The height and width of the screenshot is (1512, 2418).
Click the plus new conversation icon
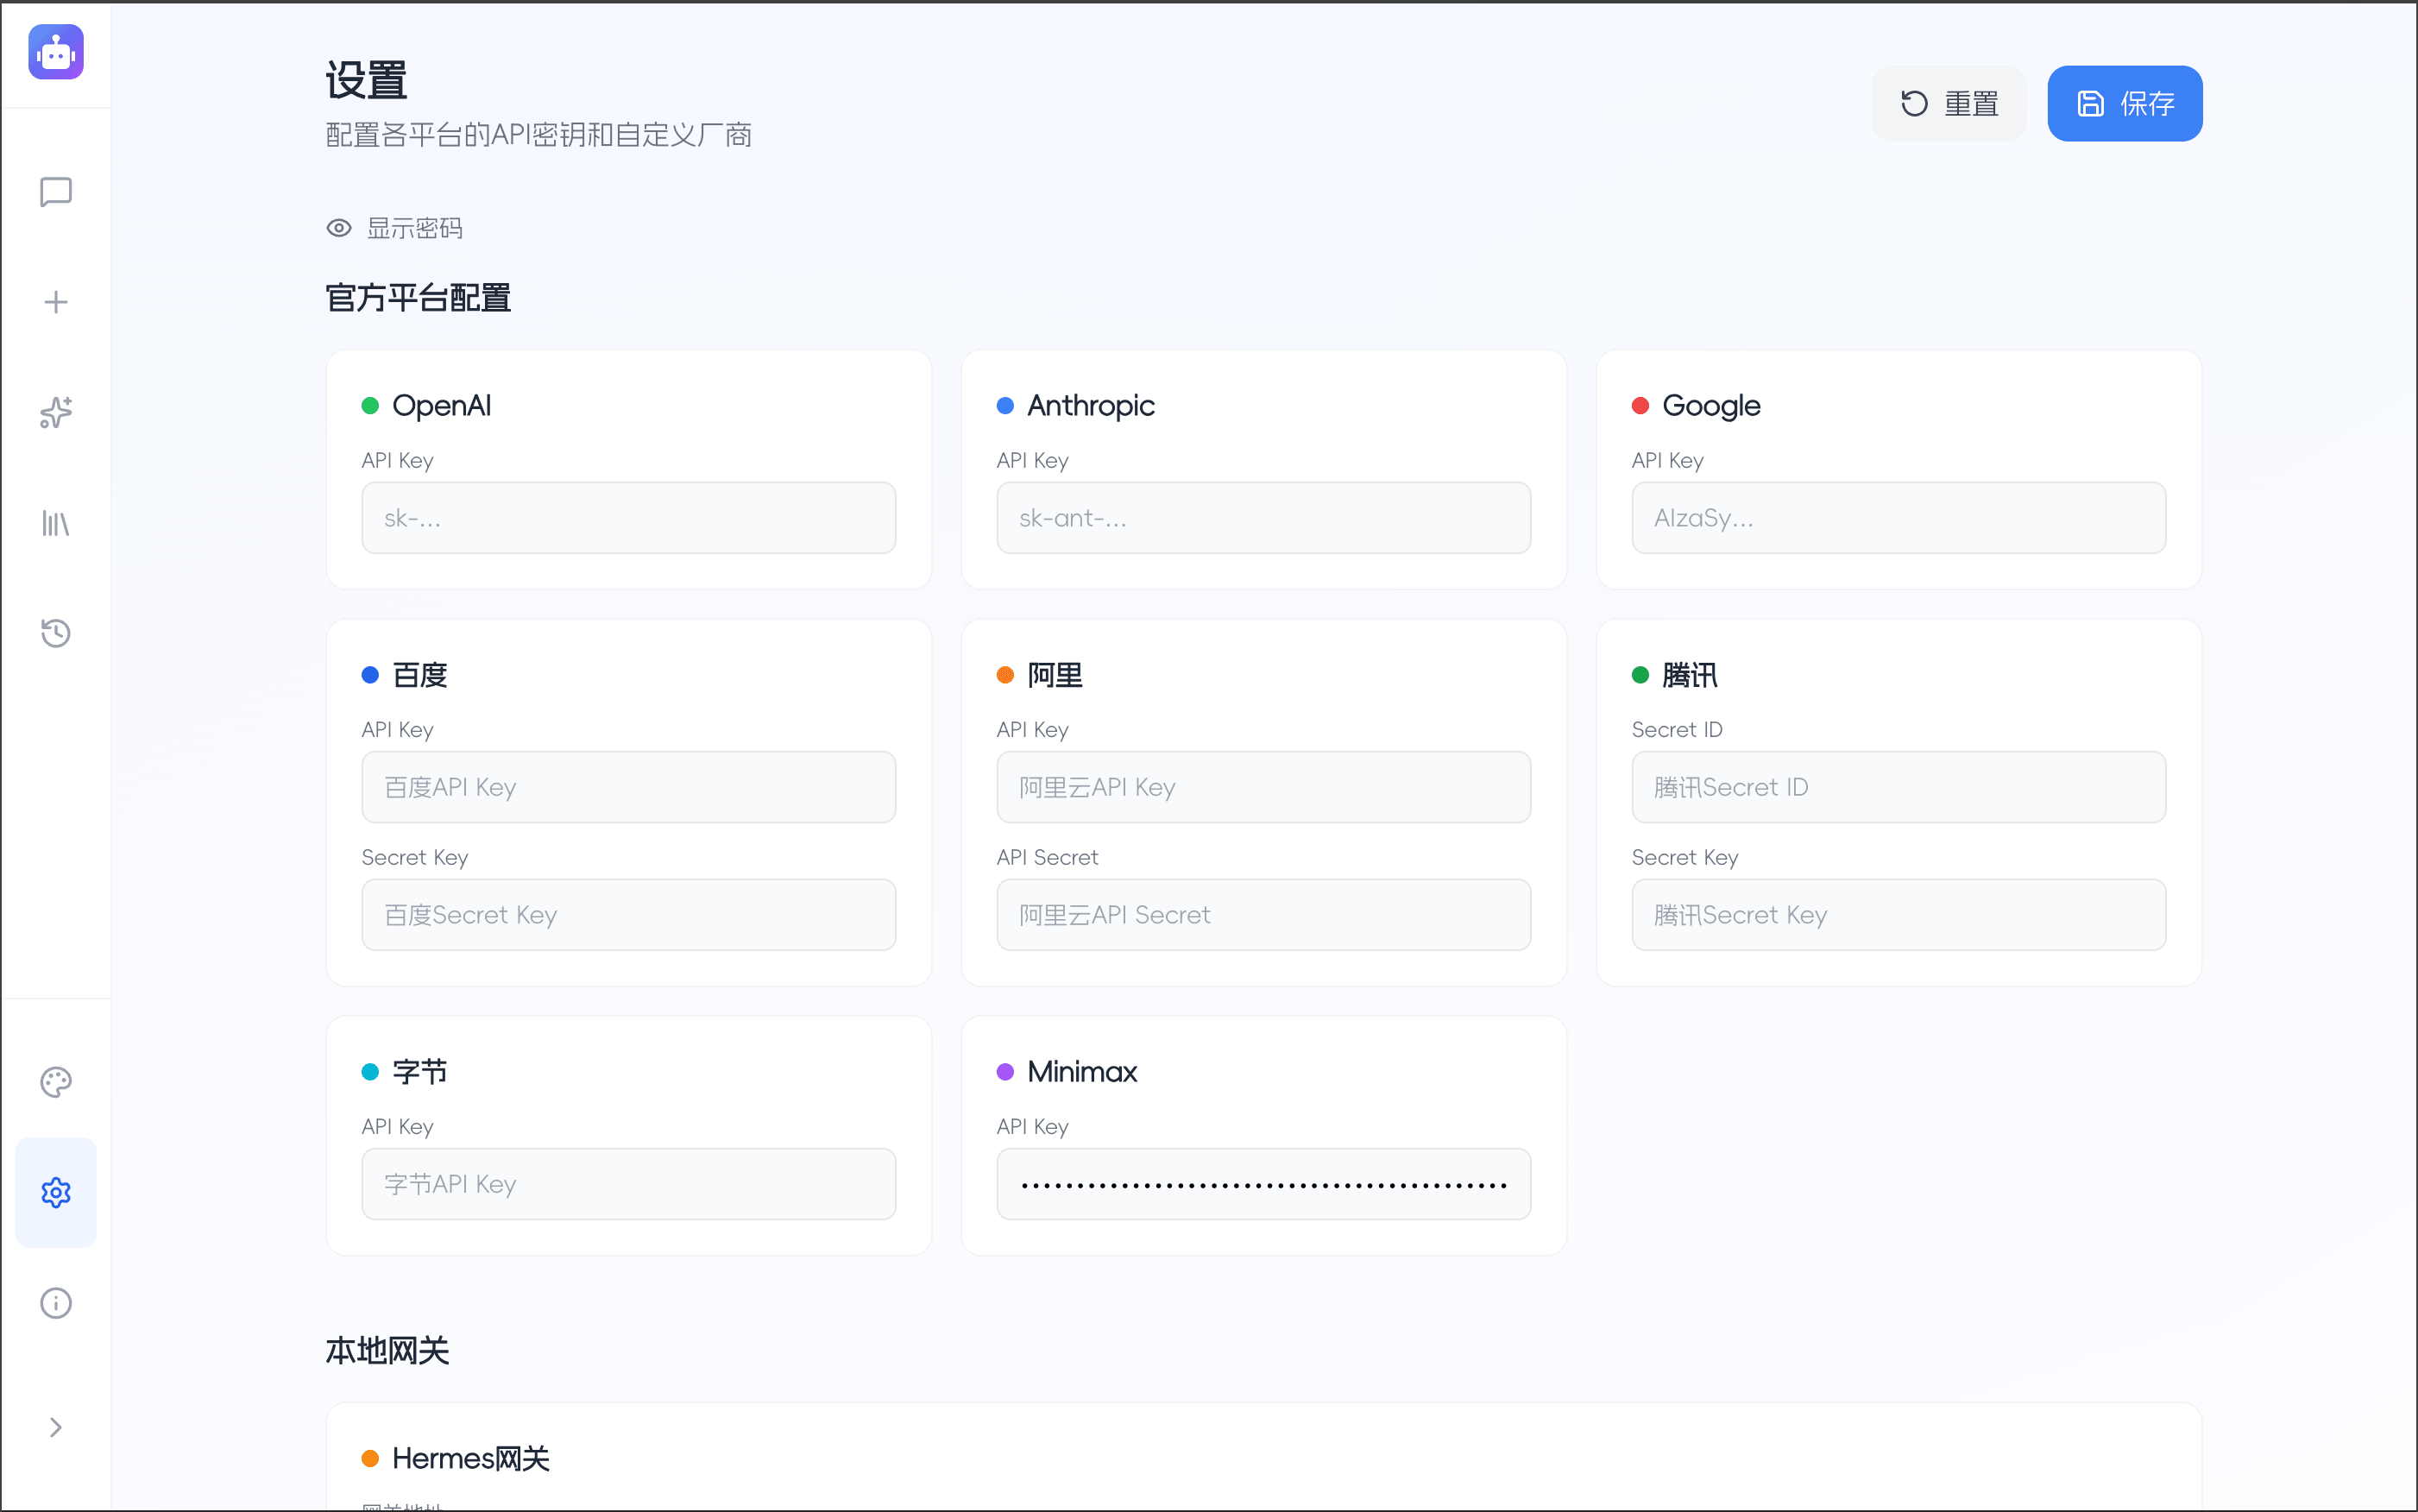pyautogui.click(x=56, y=302)
